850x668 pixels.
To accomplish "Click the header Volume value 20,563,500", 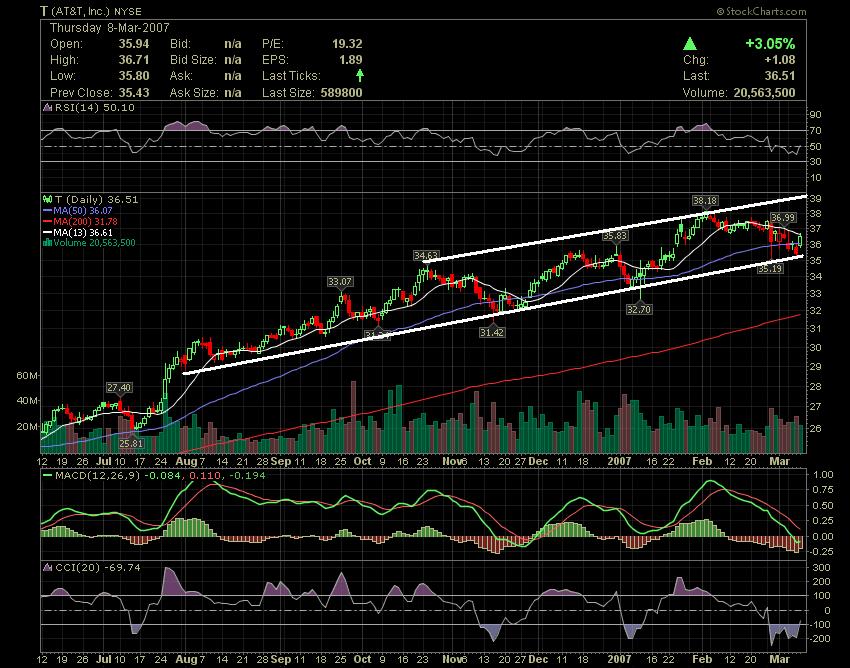I will click(764, 93).
